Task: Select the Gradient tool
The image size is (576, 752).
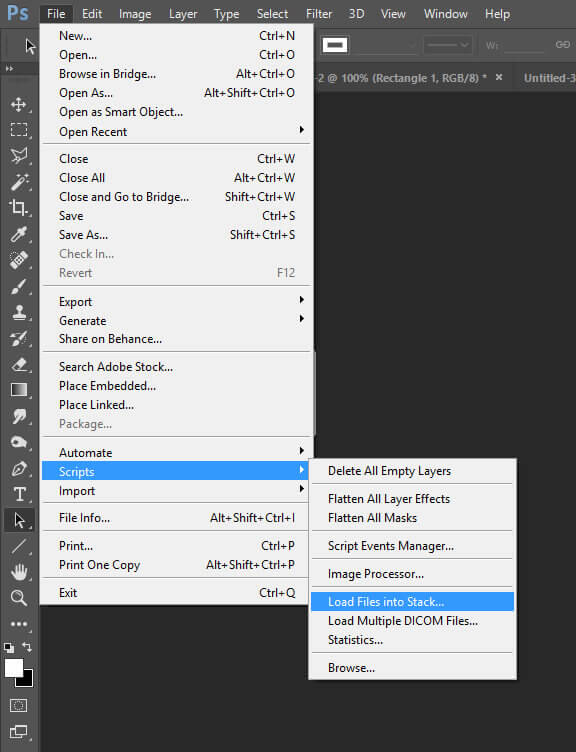Action: click(19, 390)
